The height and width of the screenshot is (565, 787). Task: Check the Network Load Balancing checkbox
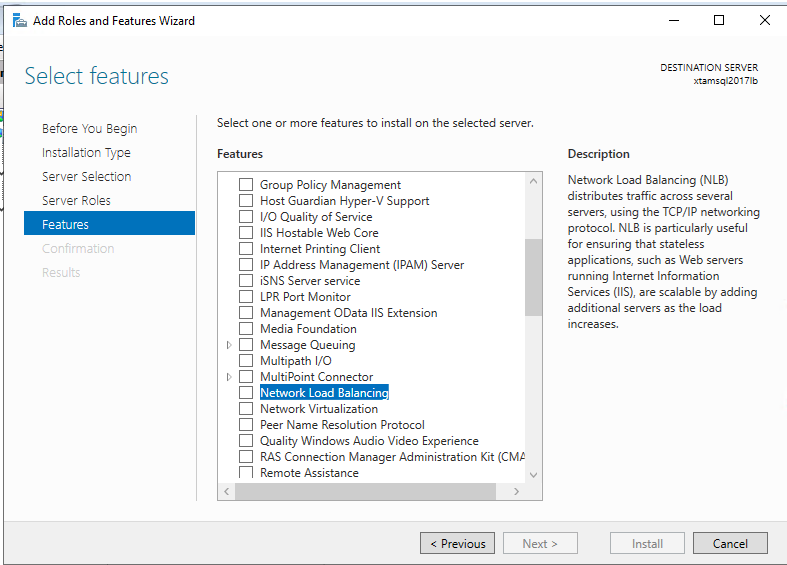click(x=246, y=393)
